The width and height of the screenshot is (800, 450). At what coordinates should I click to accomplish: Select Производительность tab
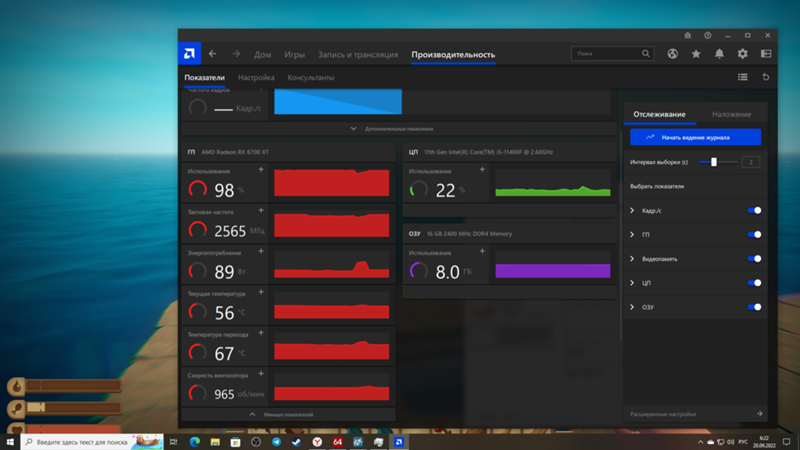453,55
